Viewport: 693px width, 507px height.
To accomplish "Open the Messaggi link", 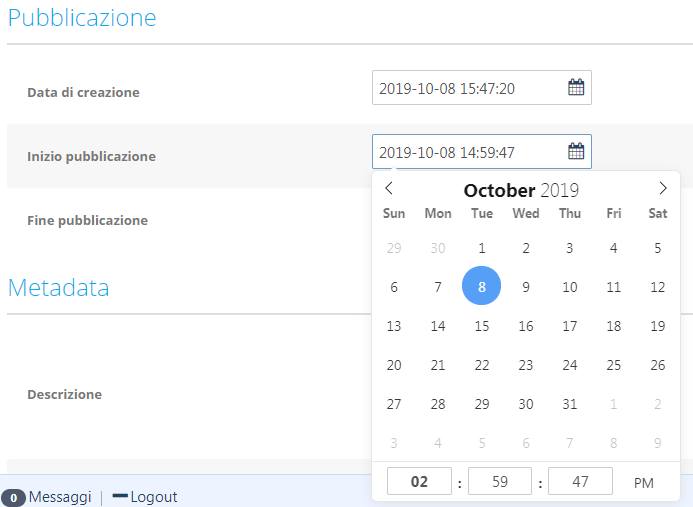I will (60, 497).
